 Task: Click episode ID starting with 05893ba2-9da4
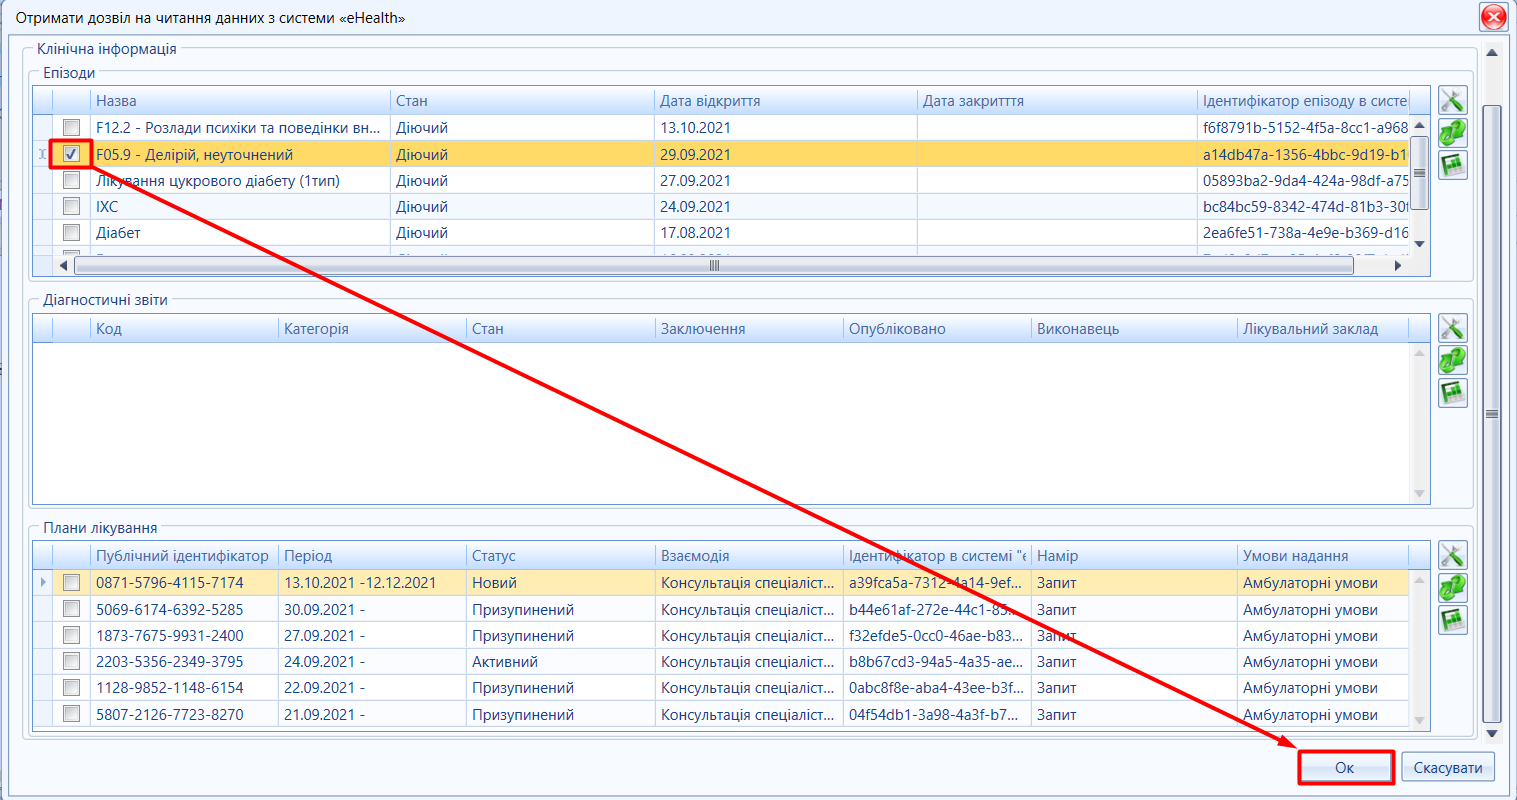click(1305, 181)
